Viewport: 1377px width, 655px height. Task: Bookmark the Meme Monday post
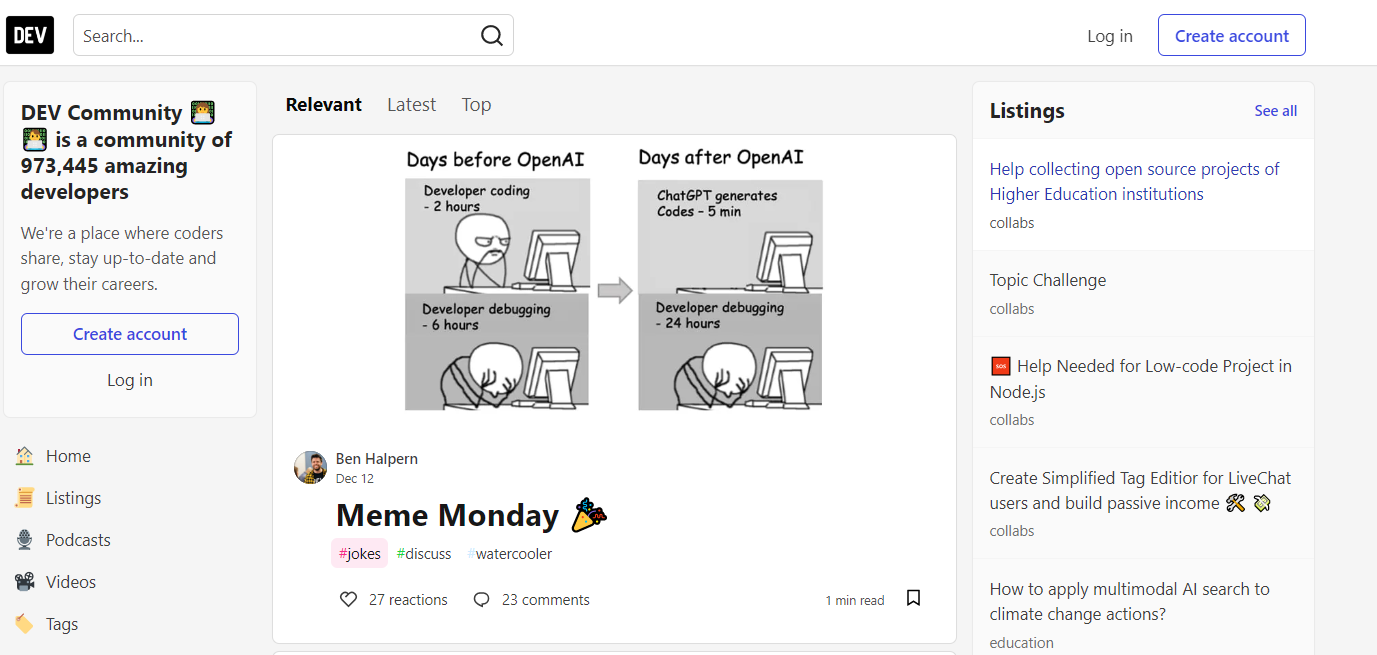tap(913, 598)
